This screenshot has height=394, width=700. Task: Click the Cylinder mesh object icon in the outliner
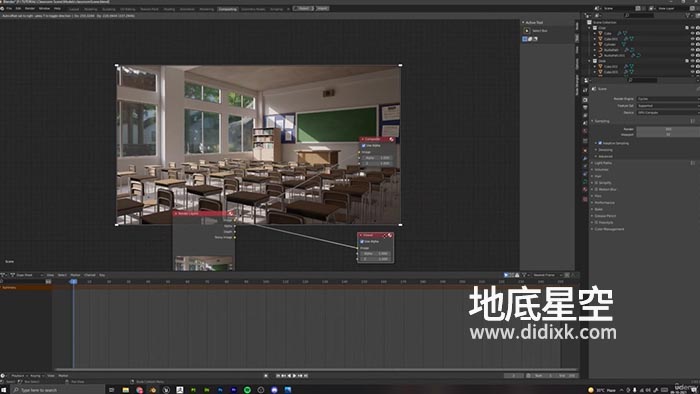point(600,44)
